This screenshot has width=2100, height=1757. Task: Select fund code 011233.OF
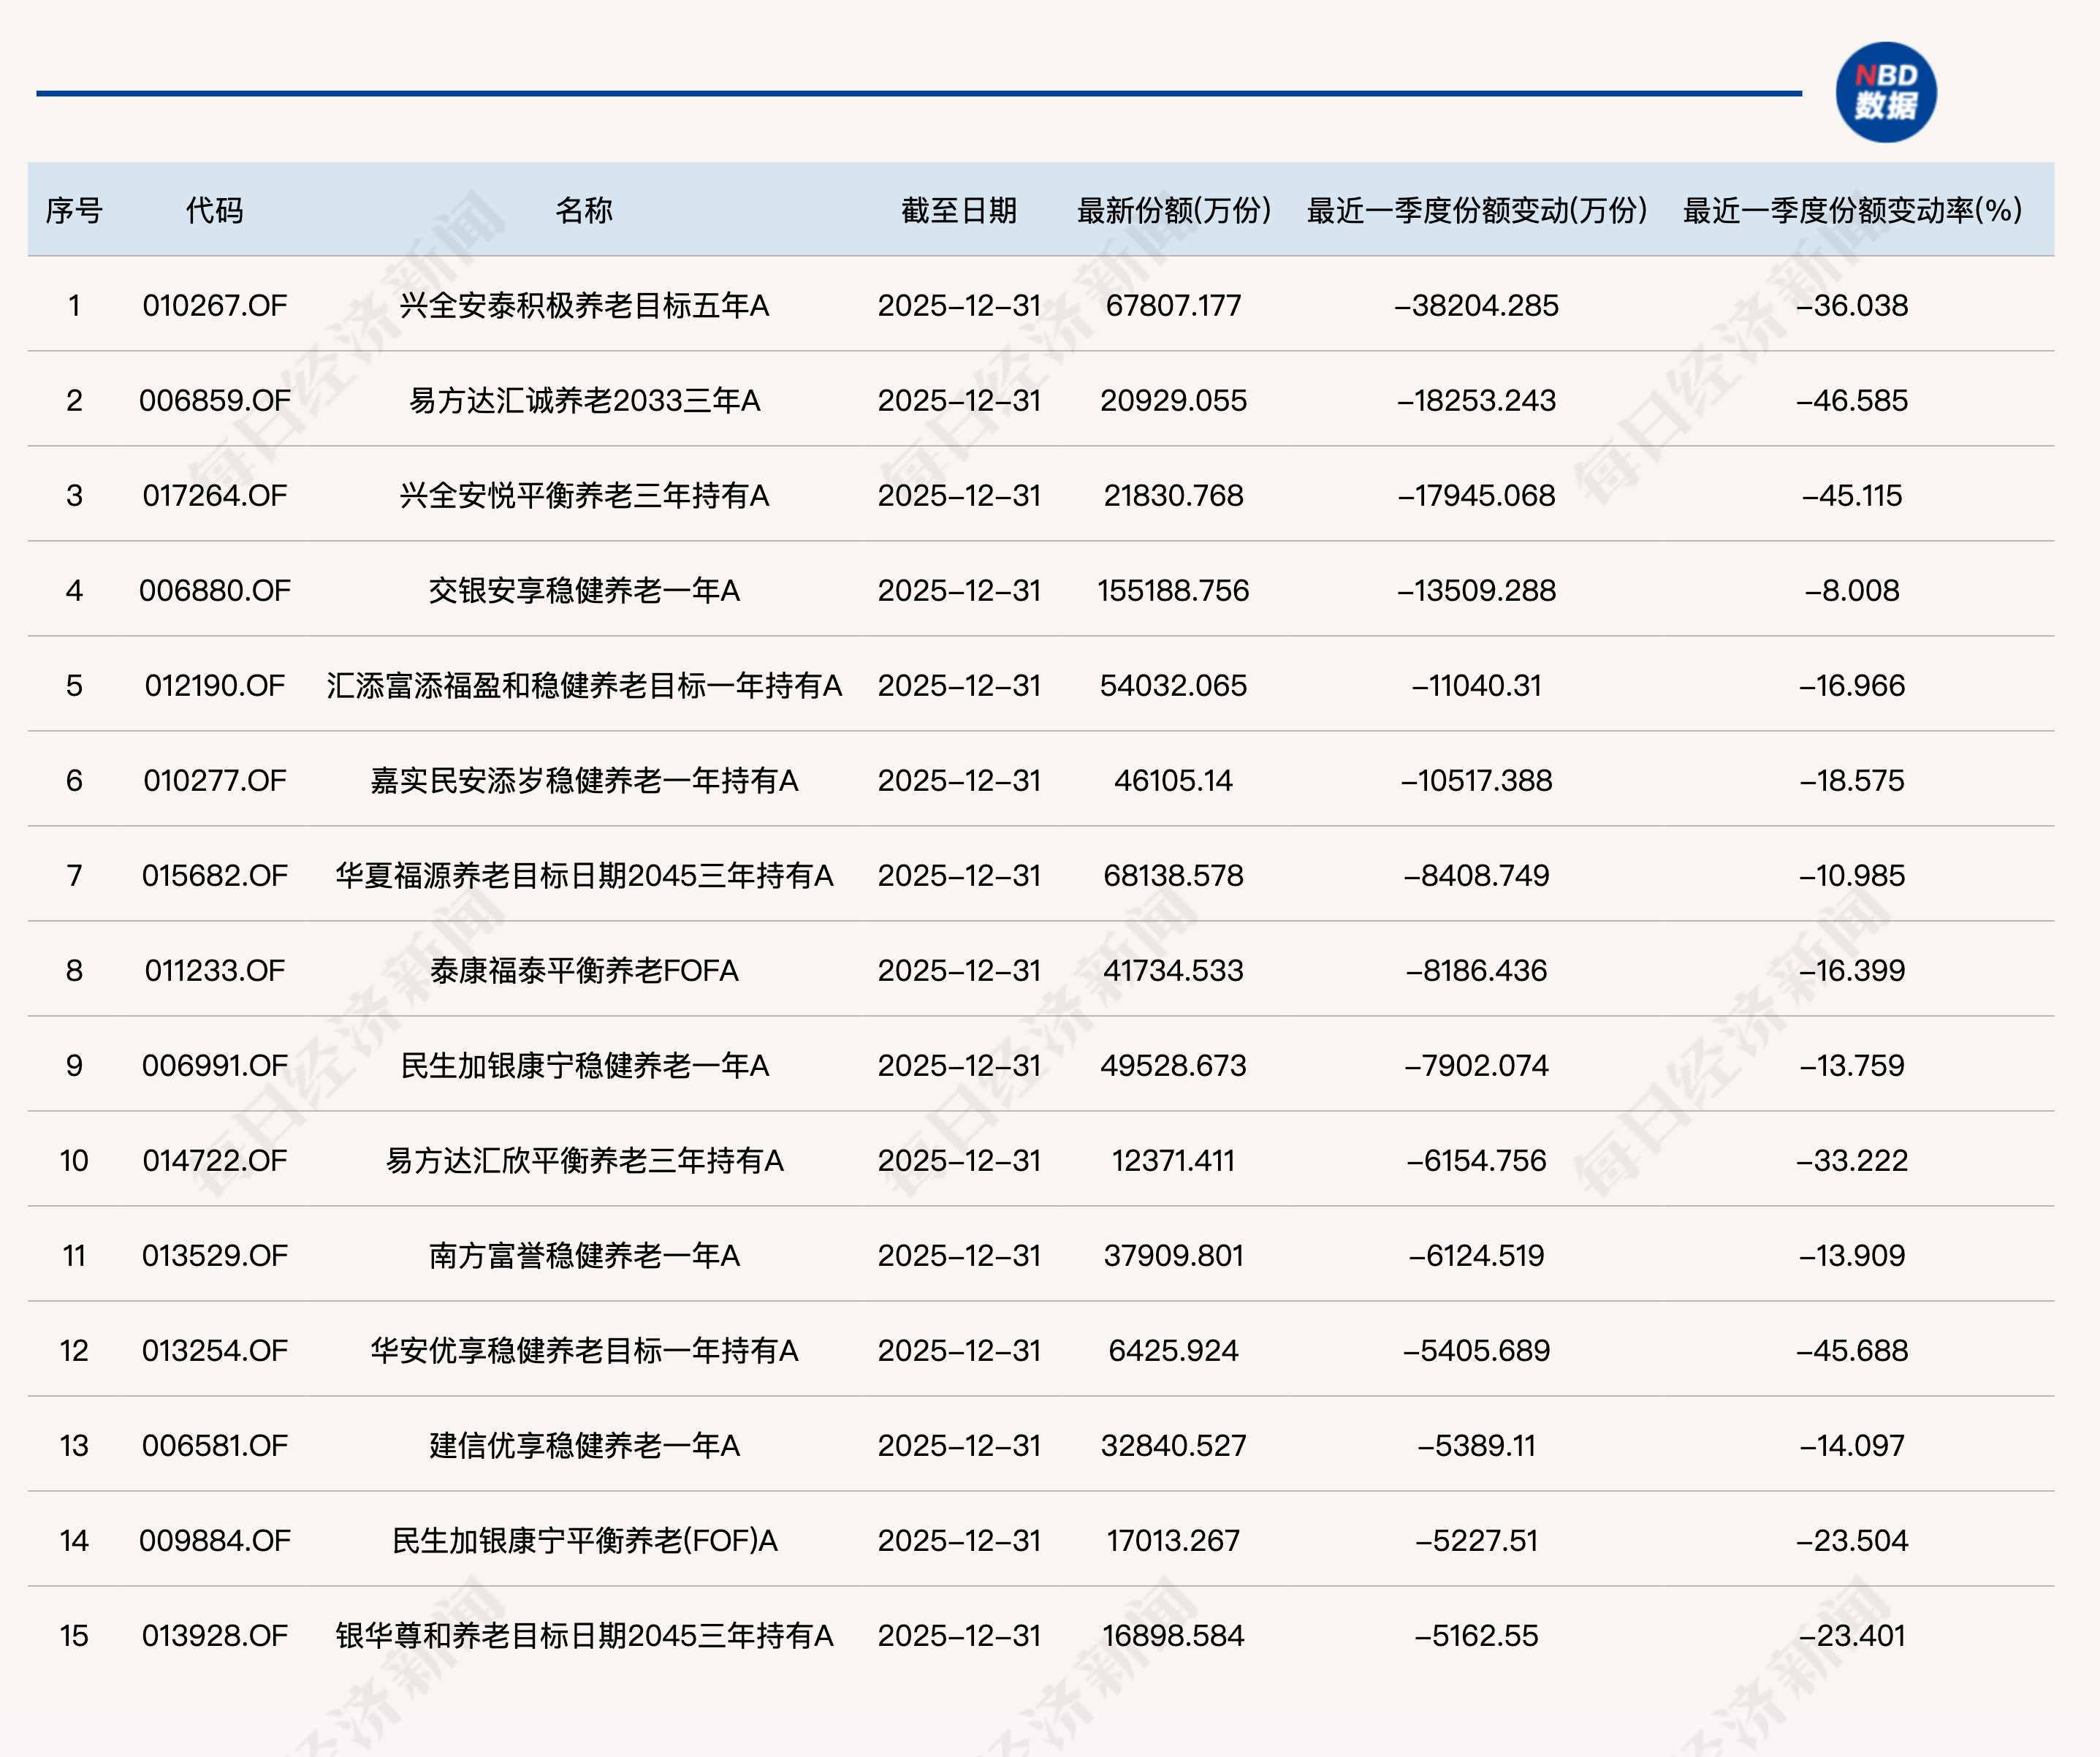click(x=214, y=970)
